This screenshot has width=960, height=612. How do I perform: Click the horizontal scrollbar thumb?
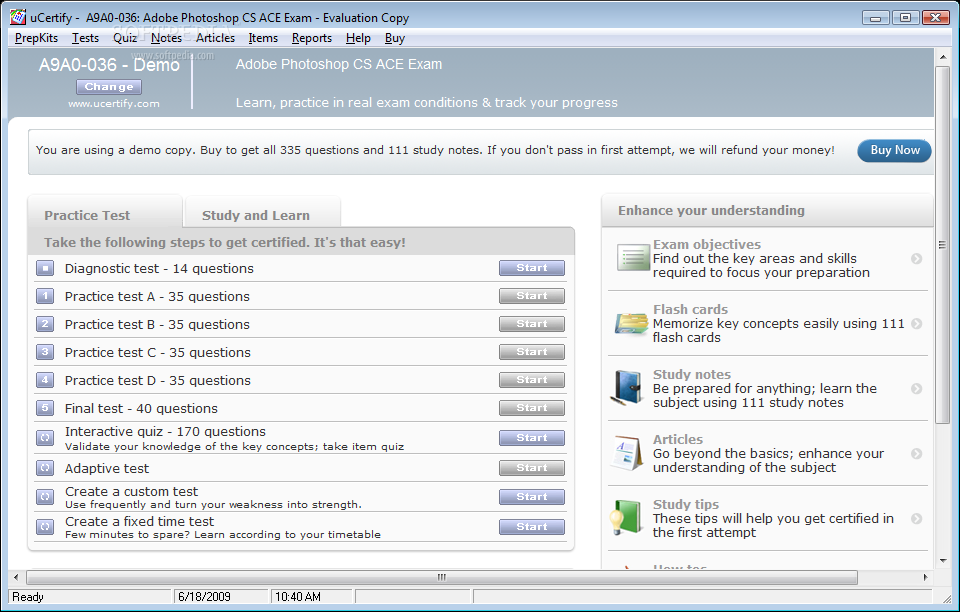click(x=441, y=577)
